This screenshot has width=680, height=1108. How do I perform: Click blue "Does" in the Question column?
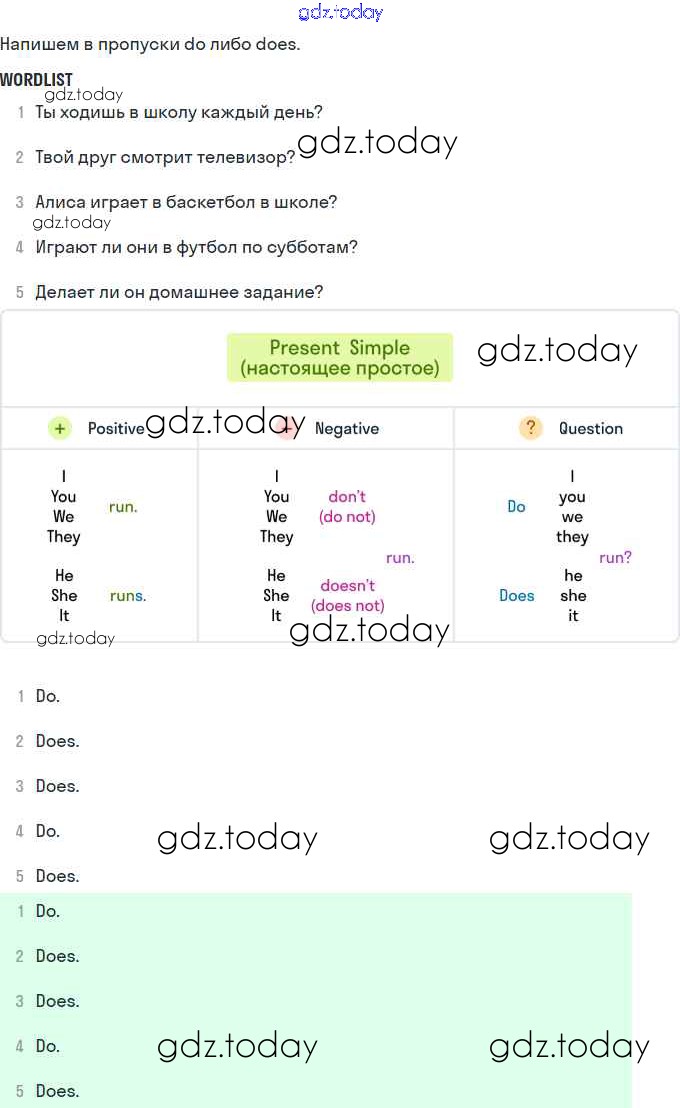click(x=516, y=596)
